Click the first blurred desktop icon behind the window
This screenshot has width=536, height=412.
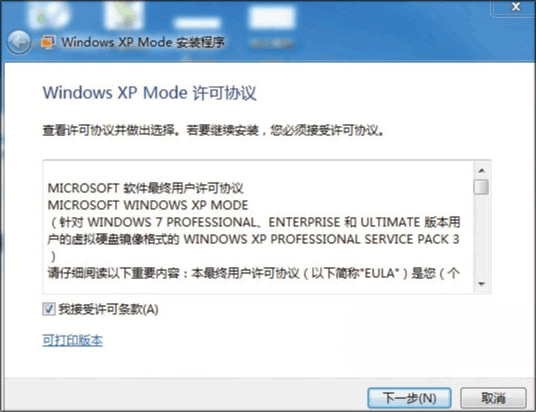[x=50, y=15]
